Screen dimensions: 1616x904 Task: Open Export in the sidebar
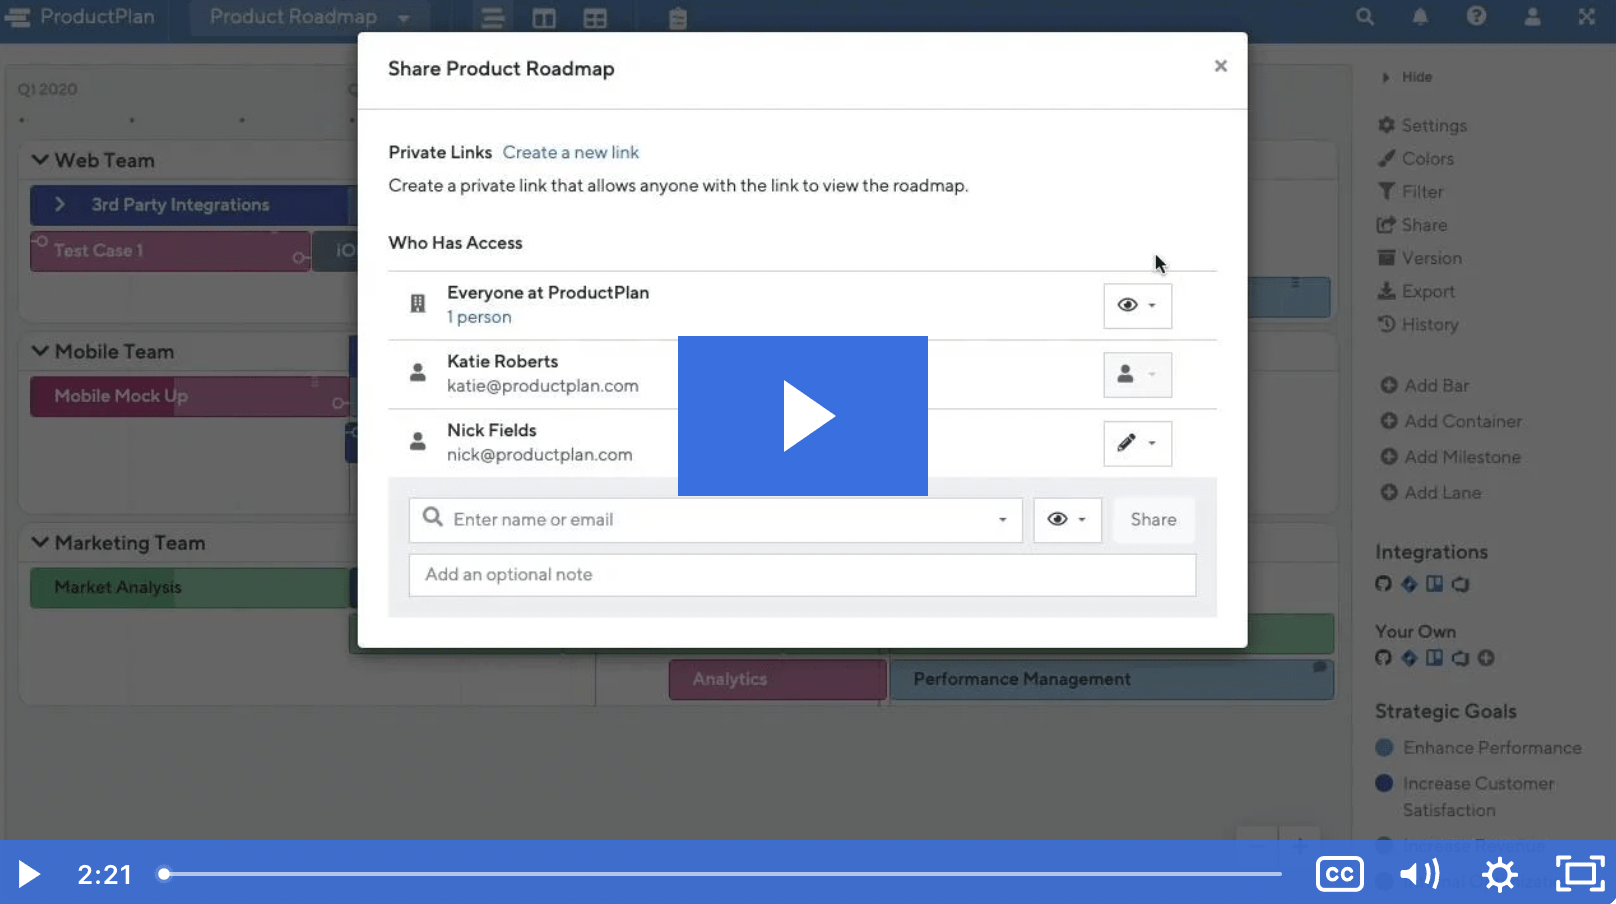[1416, 291]
